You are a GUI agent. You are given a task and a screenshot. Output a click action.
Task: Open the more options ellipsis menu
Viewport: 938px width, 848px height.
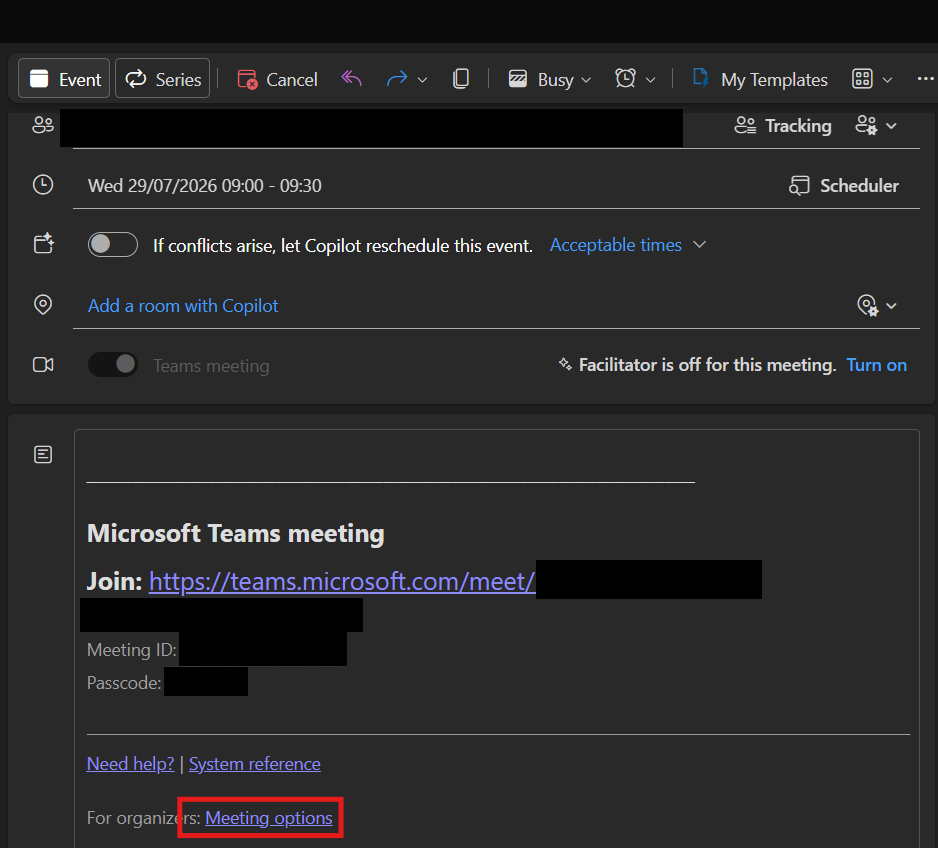pos(925,79)
